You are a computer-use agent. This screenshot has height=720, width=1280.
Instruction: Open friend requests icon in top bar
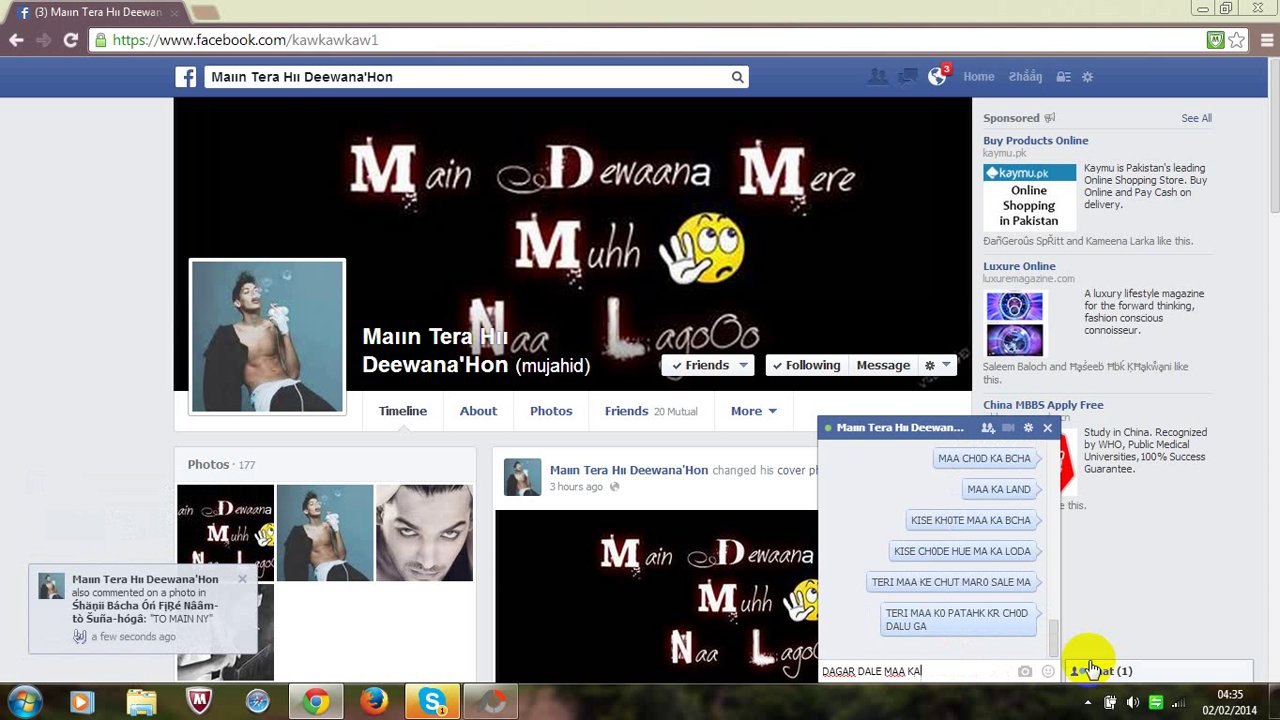(877, 77)
